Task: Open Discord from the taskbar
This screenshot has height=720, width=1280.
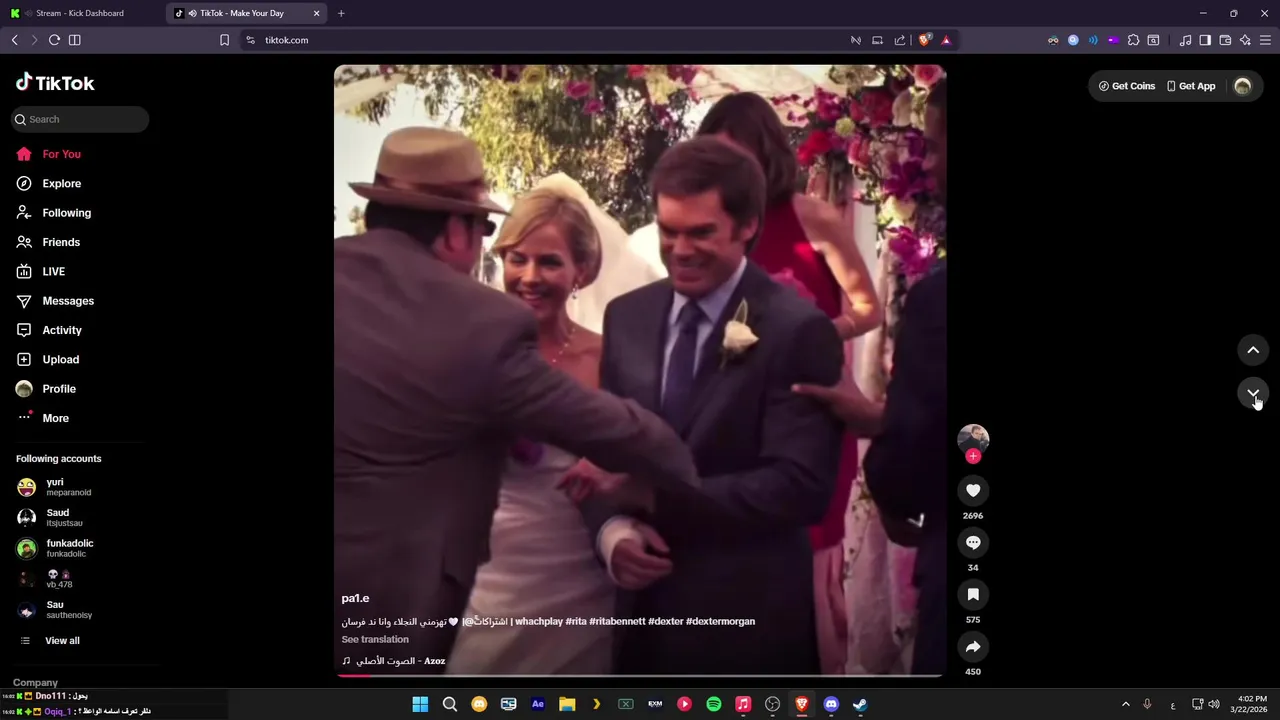Action: tap(831, 704)
